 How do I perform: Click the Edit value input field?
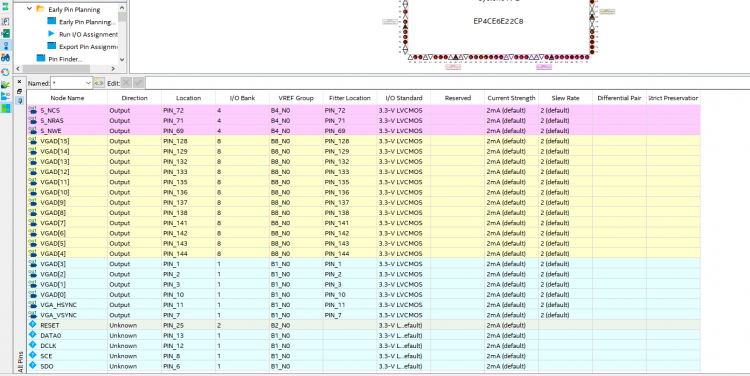447,83
